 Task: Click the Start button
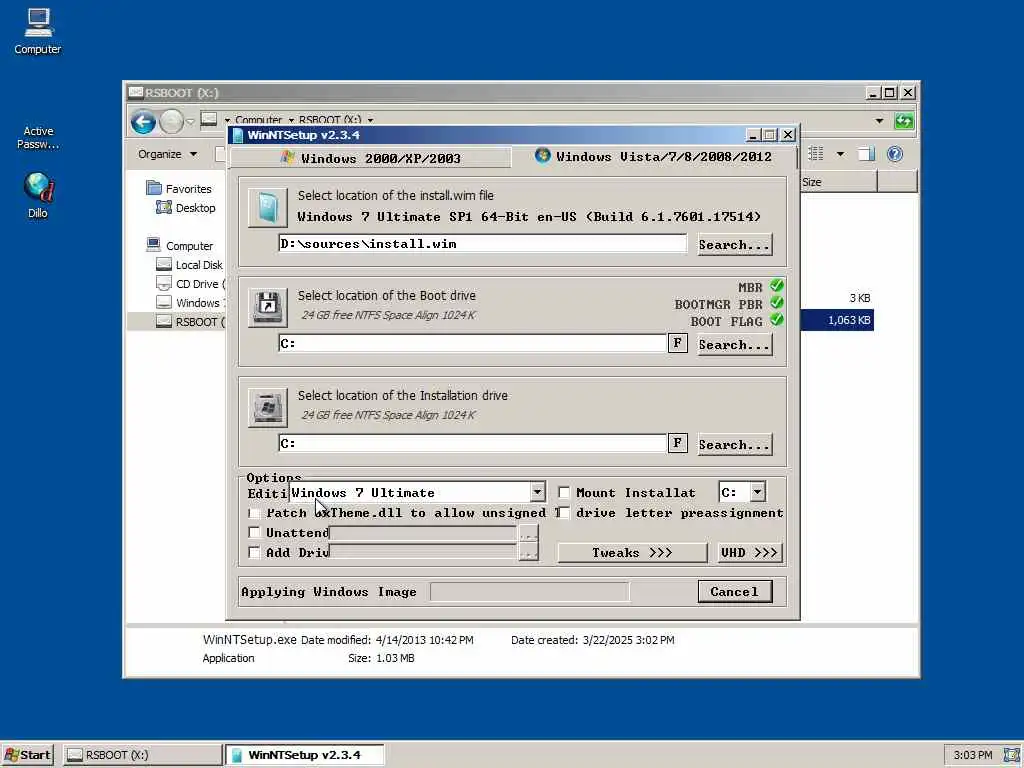(27, 755)
